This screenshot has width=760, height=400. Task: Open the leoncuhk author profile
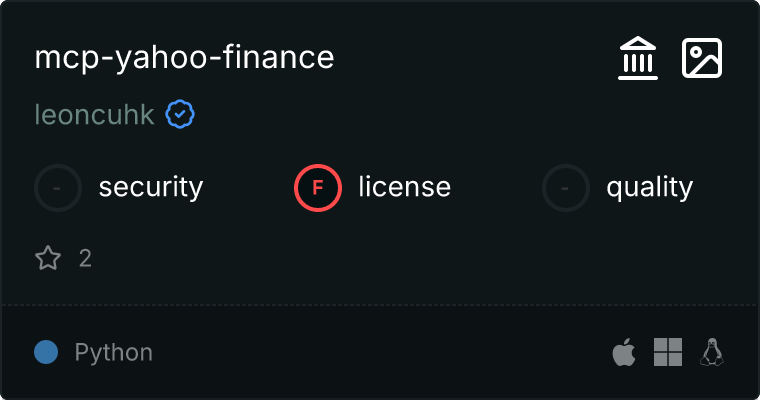click(94, 115)
